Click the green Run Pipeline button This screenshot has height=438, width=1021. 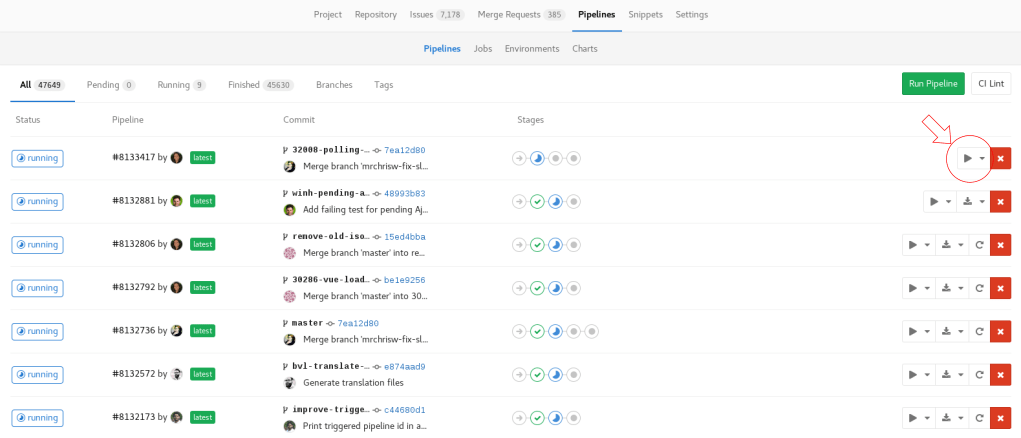933,84
